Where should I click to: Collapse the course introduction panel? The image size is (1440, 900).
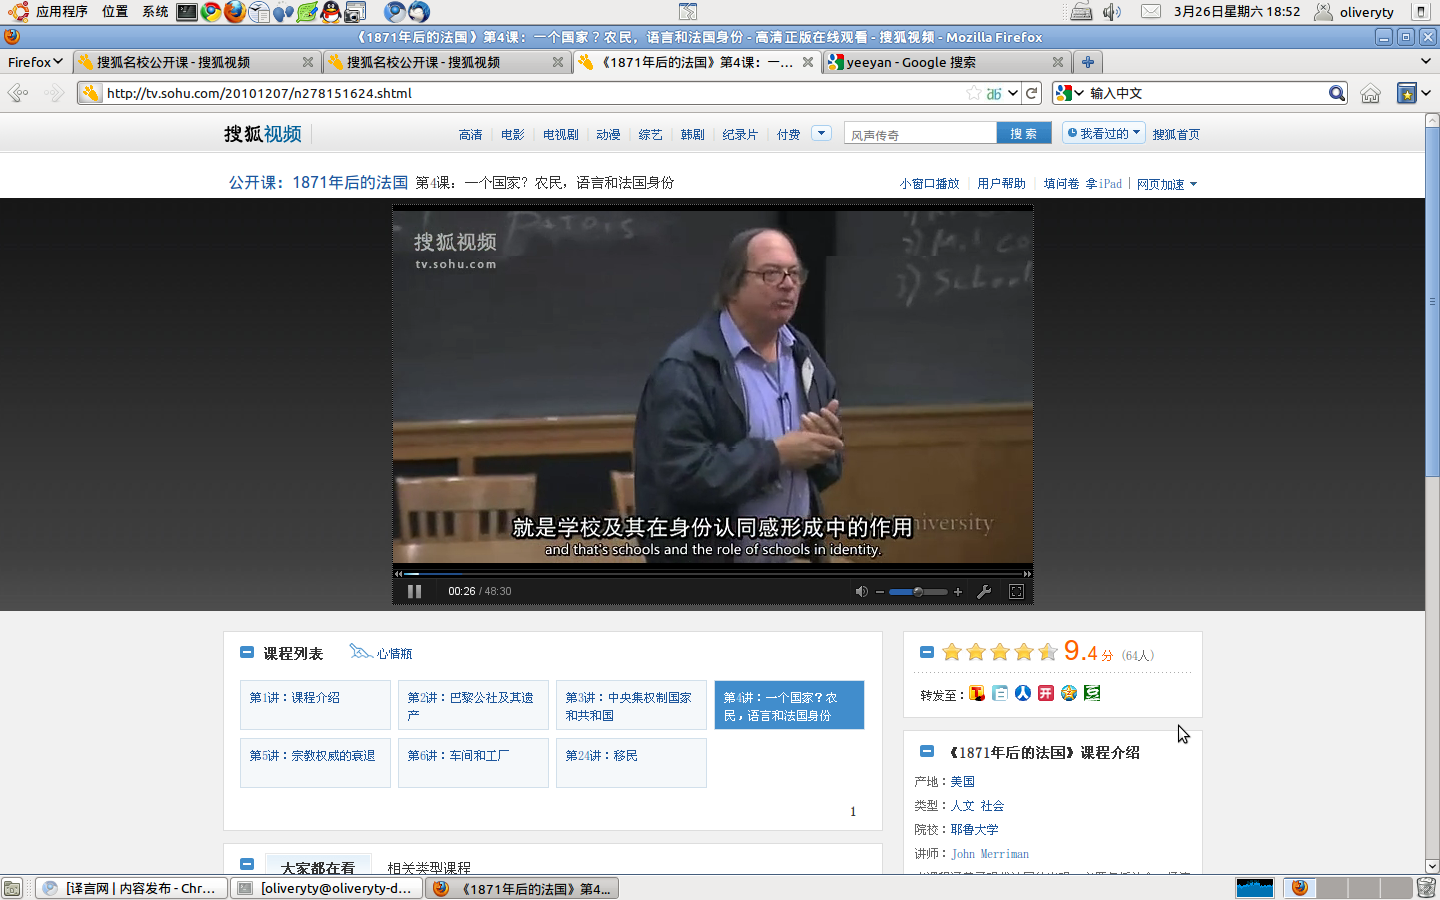(x=927, y=751)
